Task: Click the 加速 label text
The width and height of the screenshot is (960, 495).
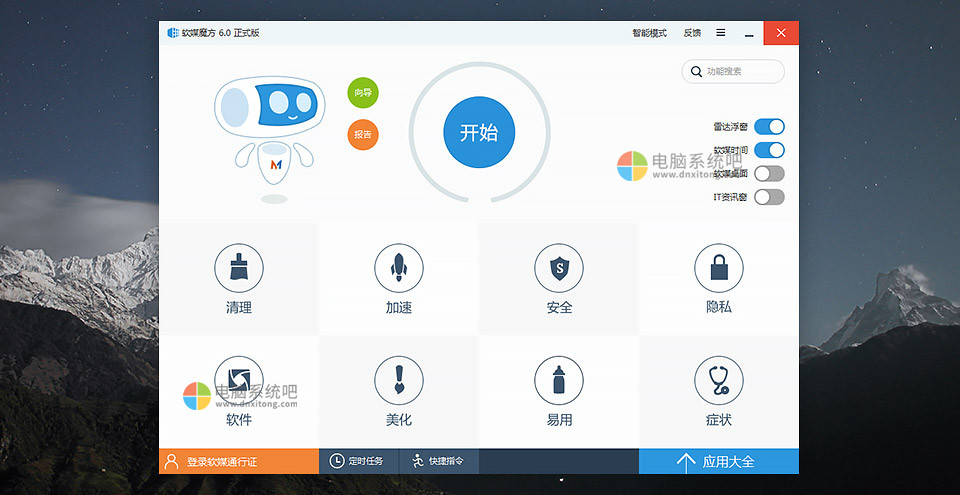Action: click(x=399, y=308)
